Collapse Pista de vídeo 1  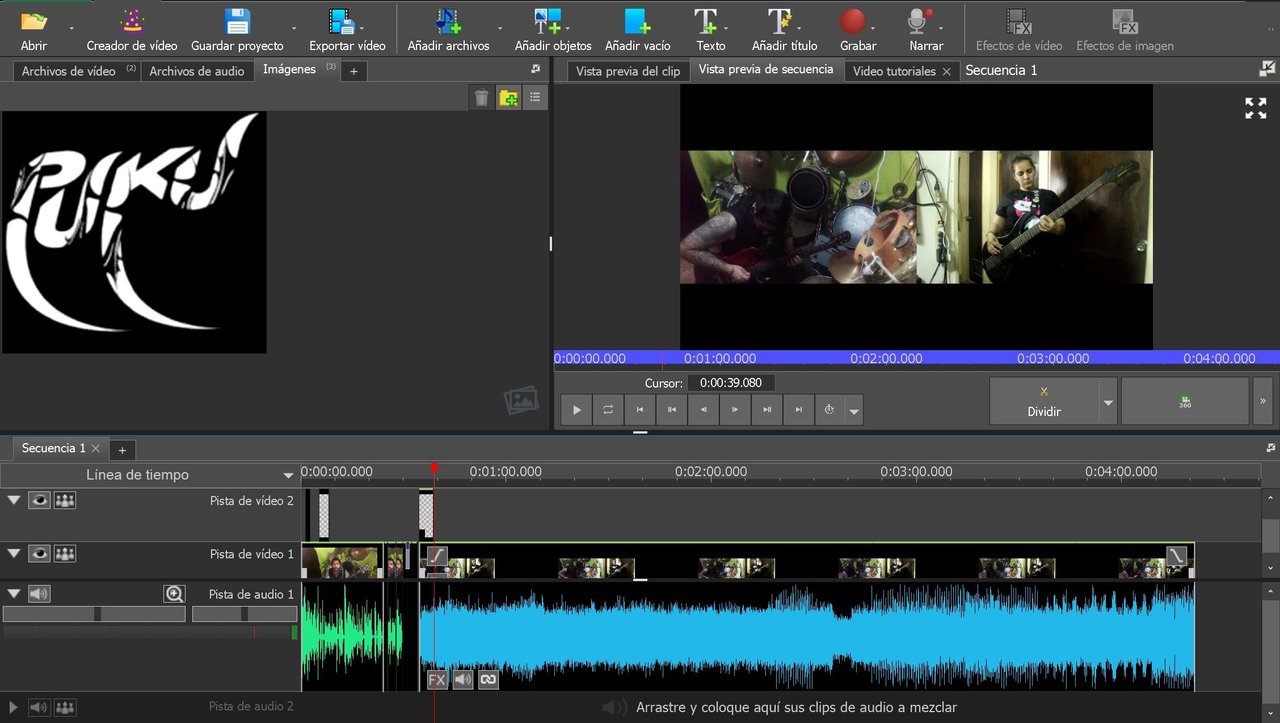[14, 553]
